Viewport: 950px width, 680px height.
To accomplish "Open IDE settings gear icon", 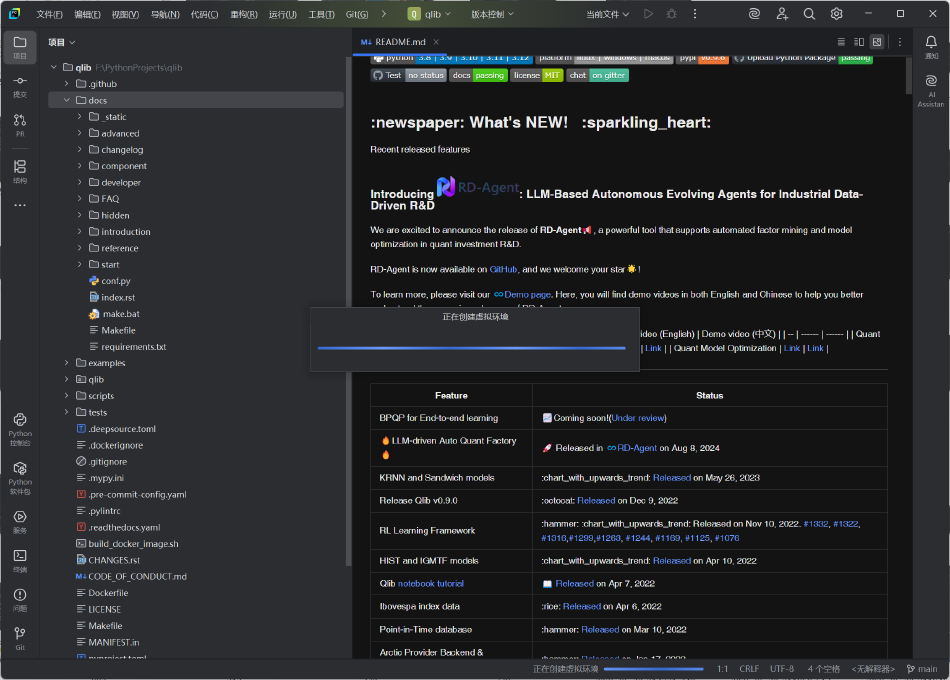I will [x=837, y=14].
